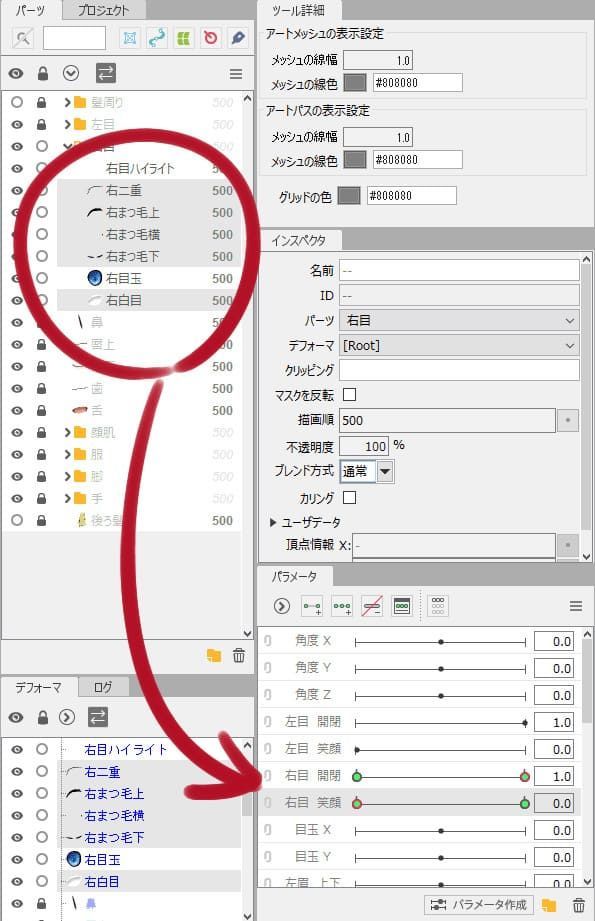Click the circled arrow icon in the deformer toolbar

click(x=67, y=717)
